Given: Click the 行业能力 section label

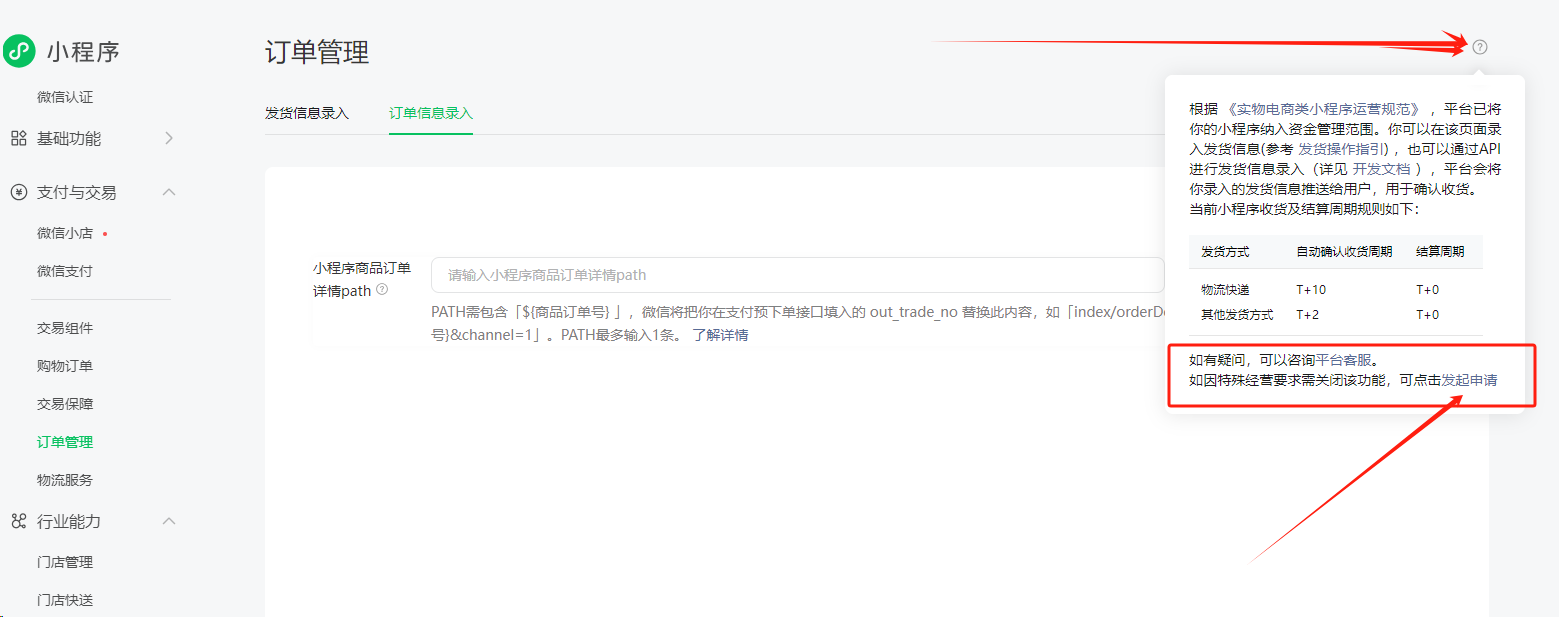Looking at the screenshot, I should (69, 521).
